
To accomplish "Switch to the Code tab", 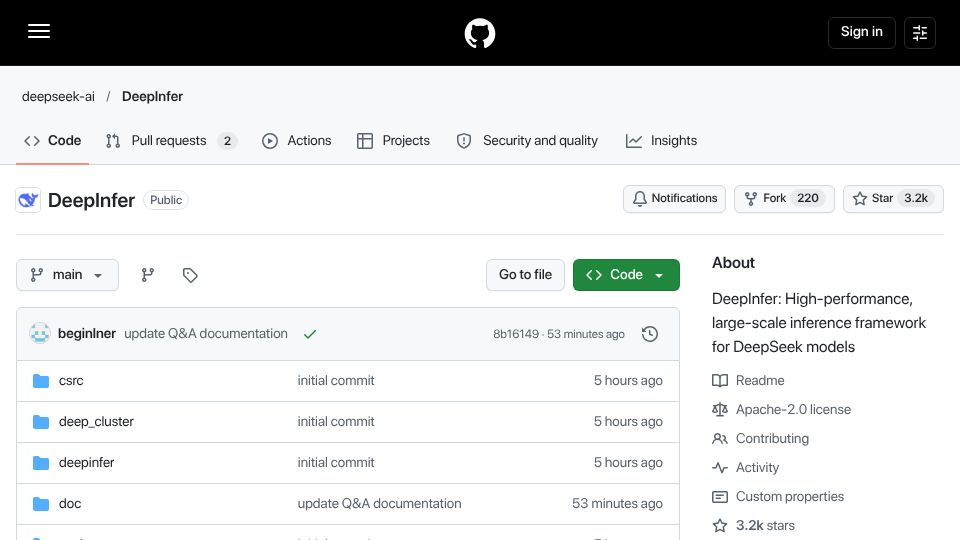I will pyautogui.click(x=53, y=141).
